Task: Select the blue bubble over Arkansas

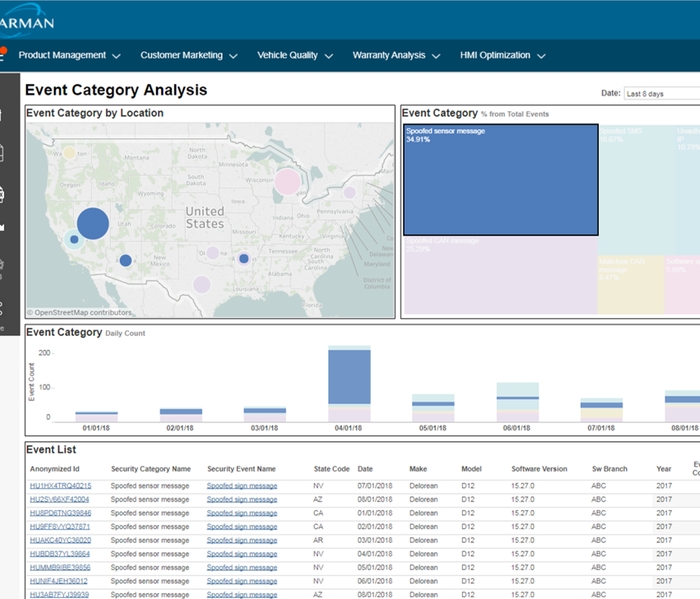Action: [x=244, y=258]
